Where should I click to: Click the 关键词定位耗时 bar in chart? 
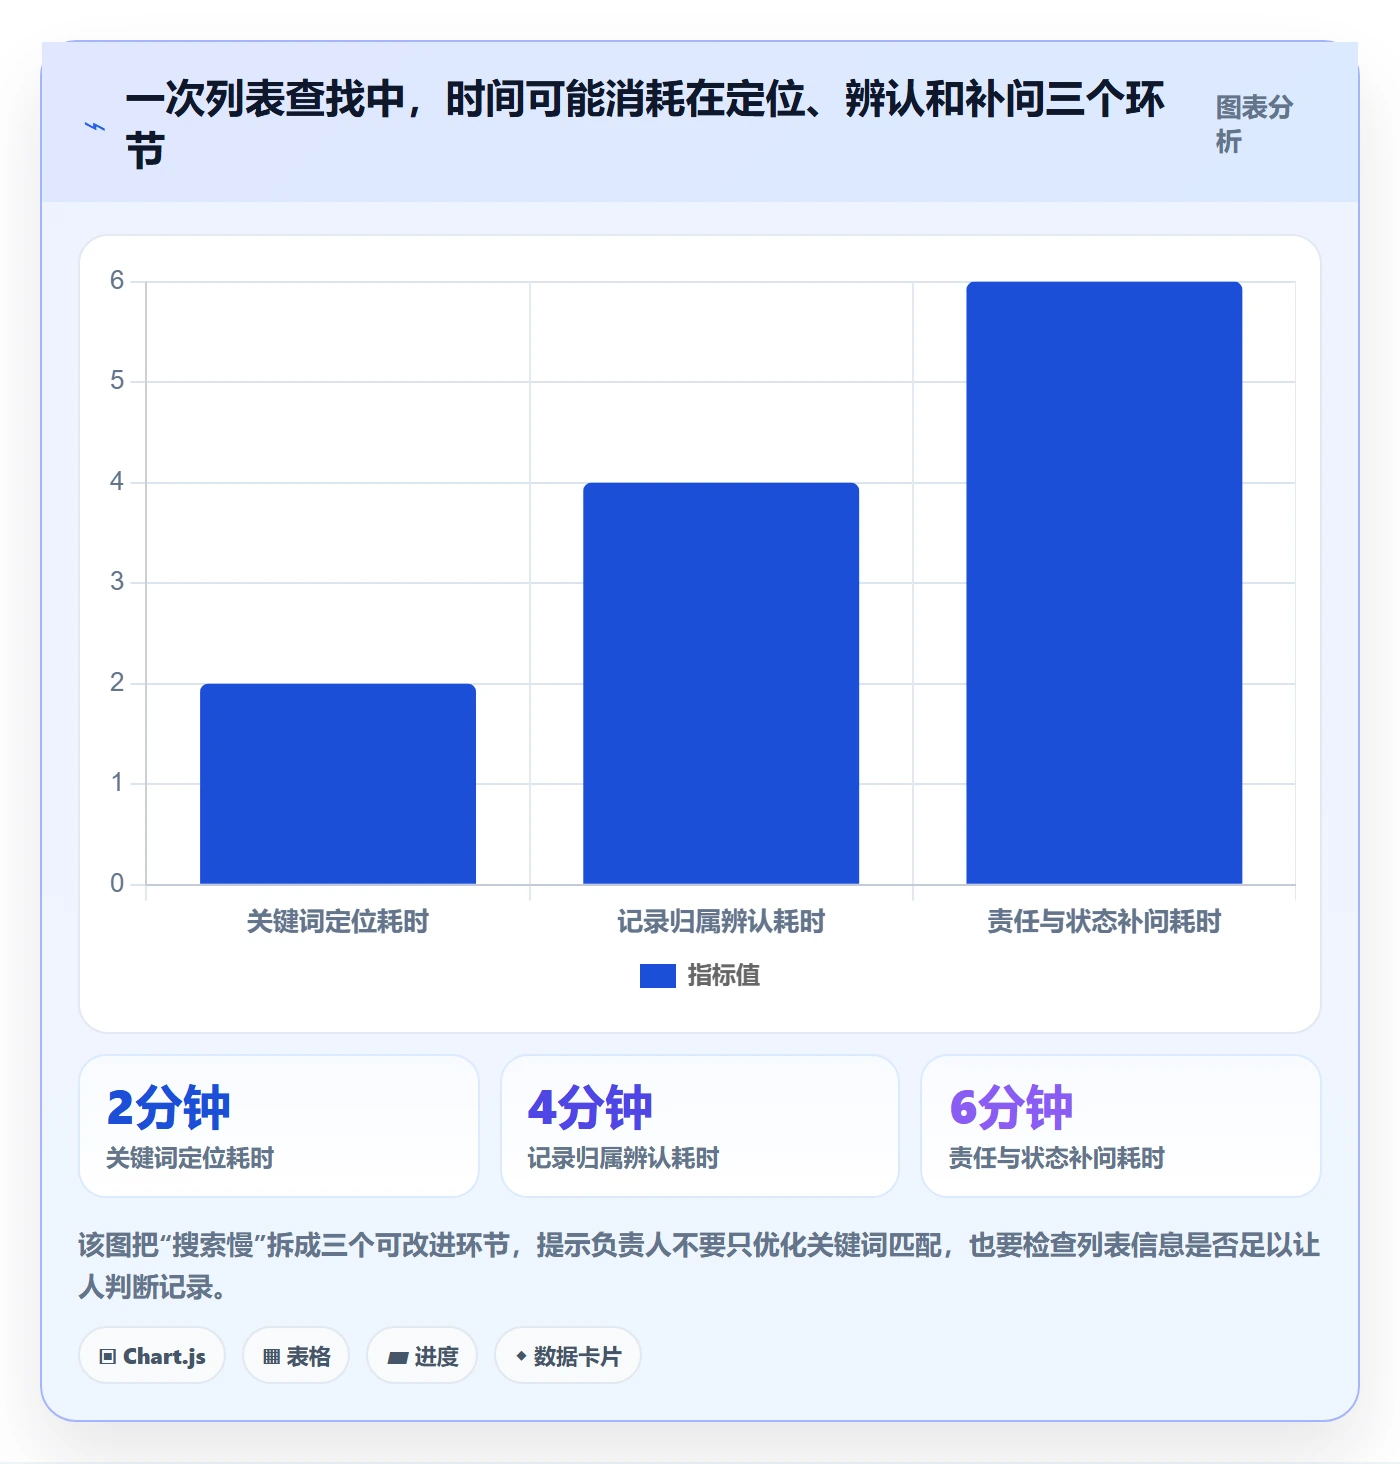pos(338,784)
